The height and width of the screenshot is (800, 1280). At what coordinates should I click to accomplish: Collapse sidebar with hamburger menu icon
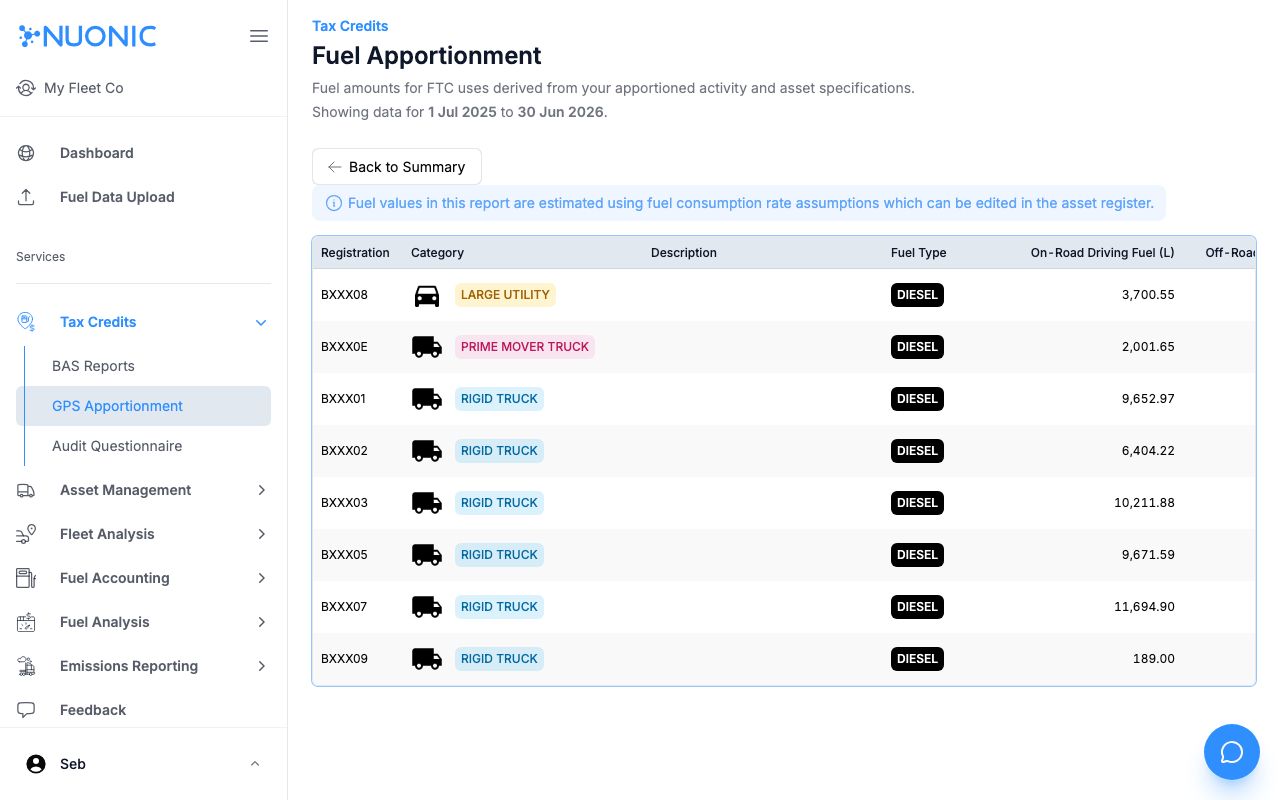click(259, 36)
